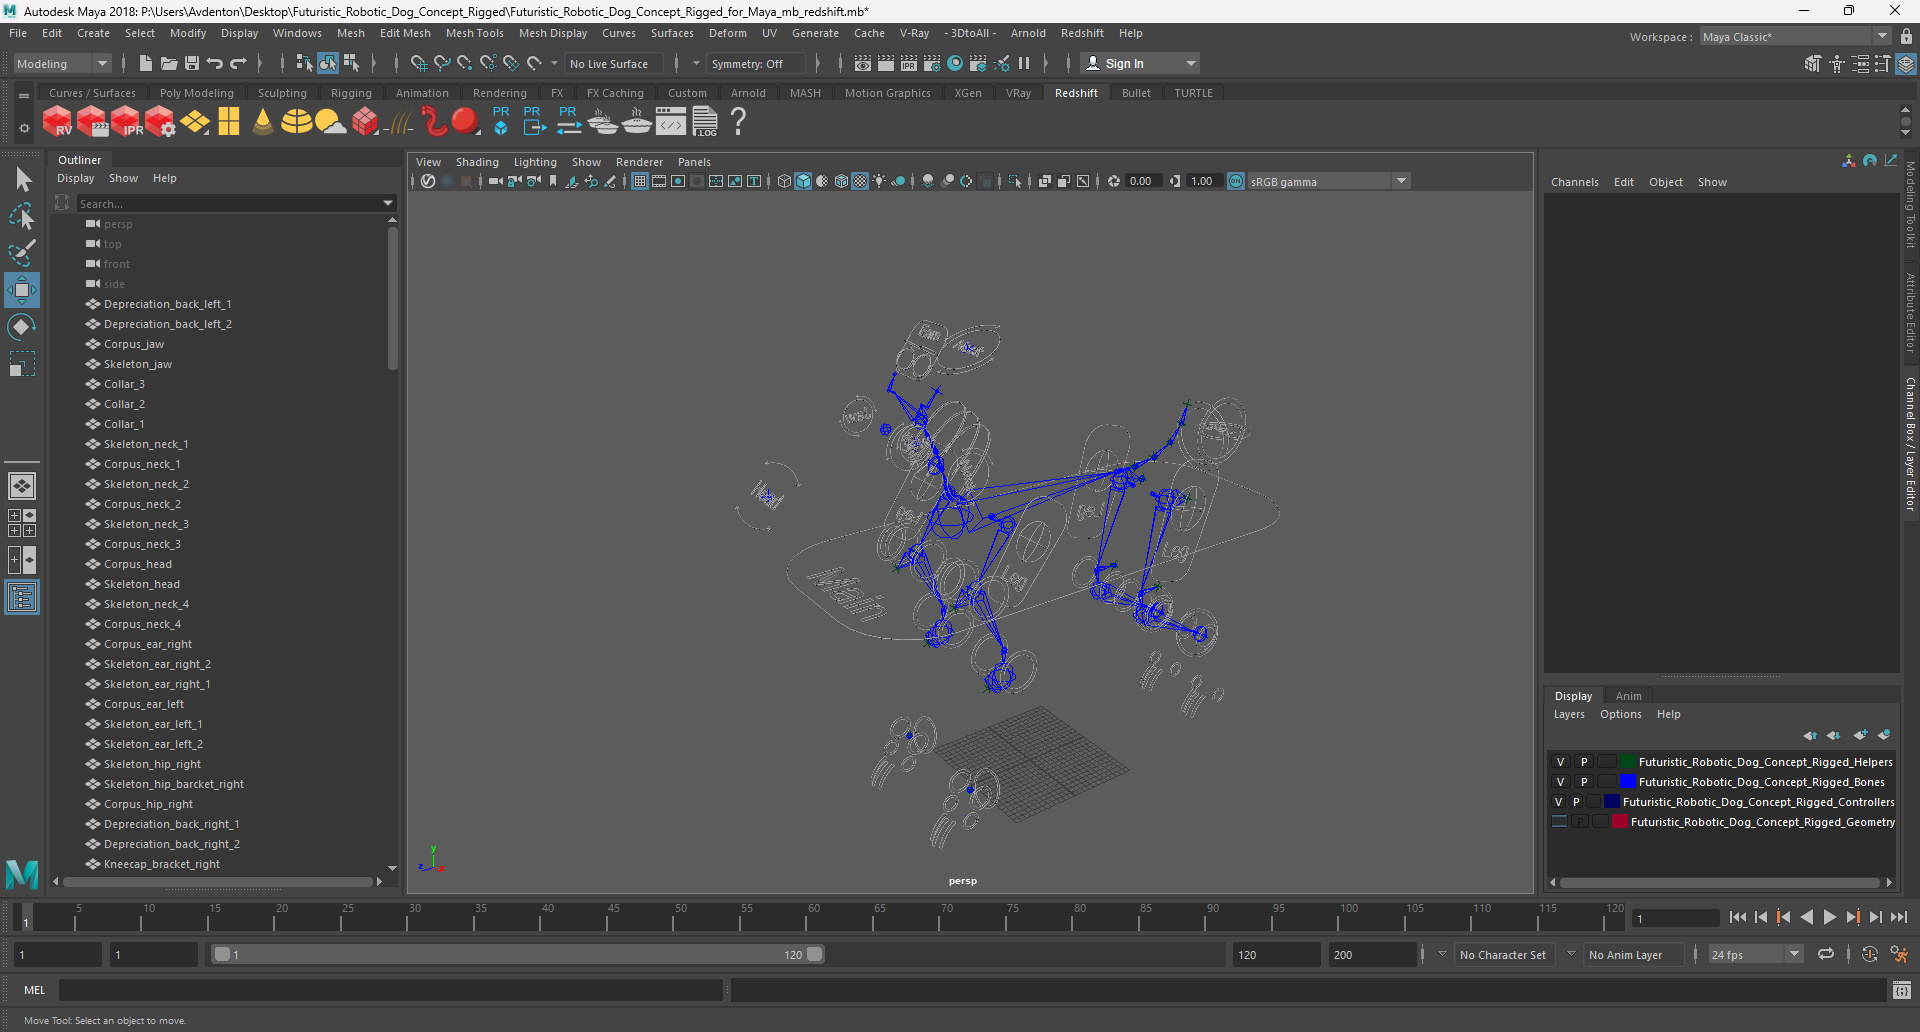1920x1032 pixels.
Task: Open the No Character Set dropdown arrow
Action: (x=1442, y=954)
